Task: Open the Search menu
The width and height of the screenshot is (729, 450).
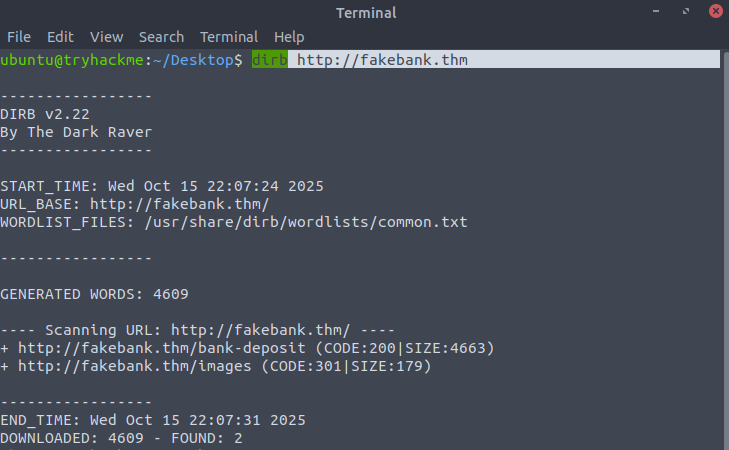Action: (161, 37)
